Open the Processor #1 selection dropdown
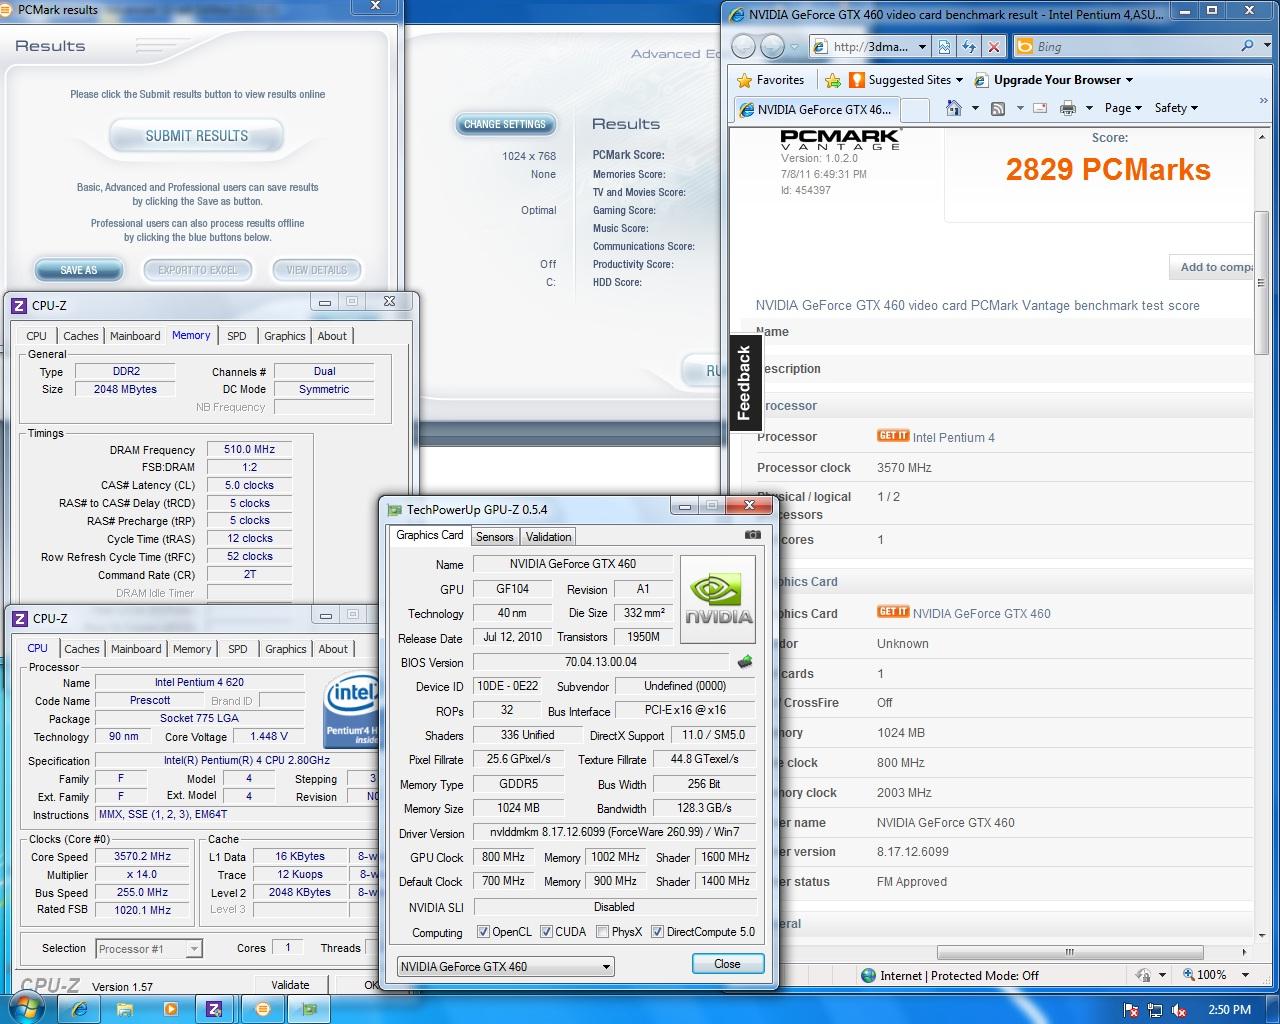Viewport: 1280px width, 1024px height. point(149,948)
